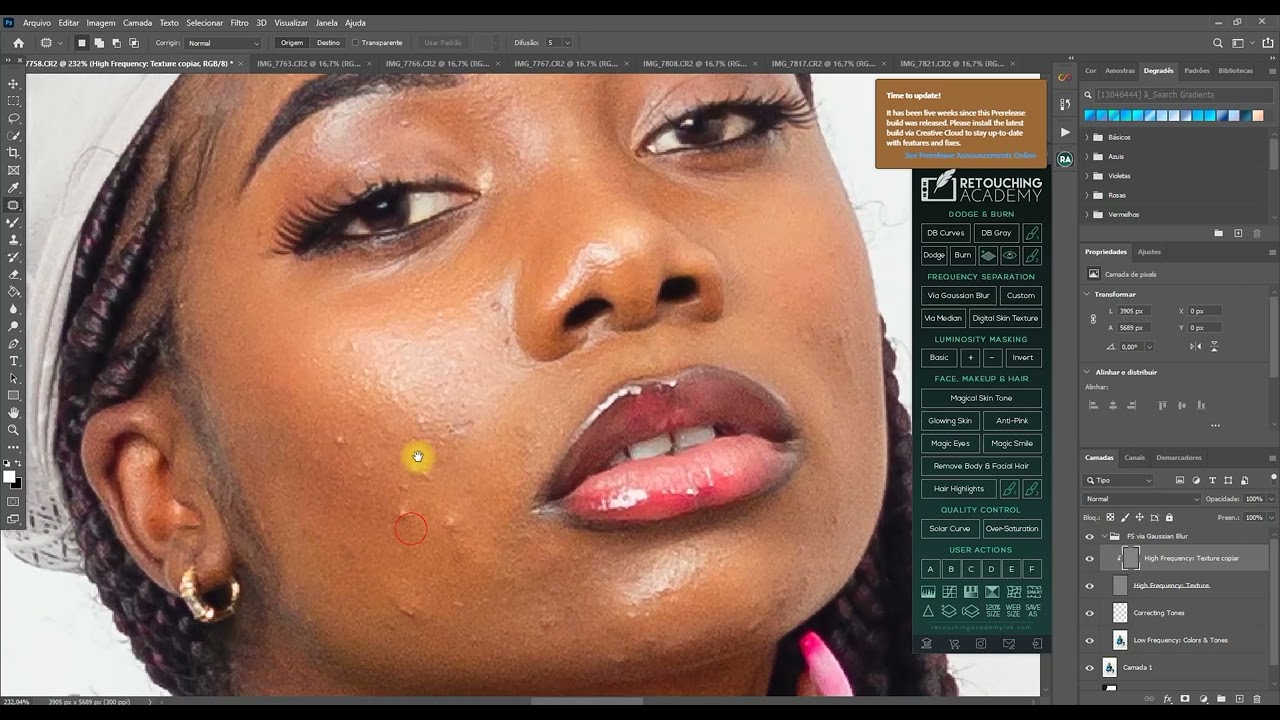Select the Move tool
Image resolution: width=1280 pixels, height=720 pixels.
point(14,84)
